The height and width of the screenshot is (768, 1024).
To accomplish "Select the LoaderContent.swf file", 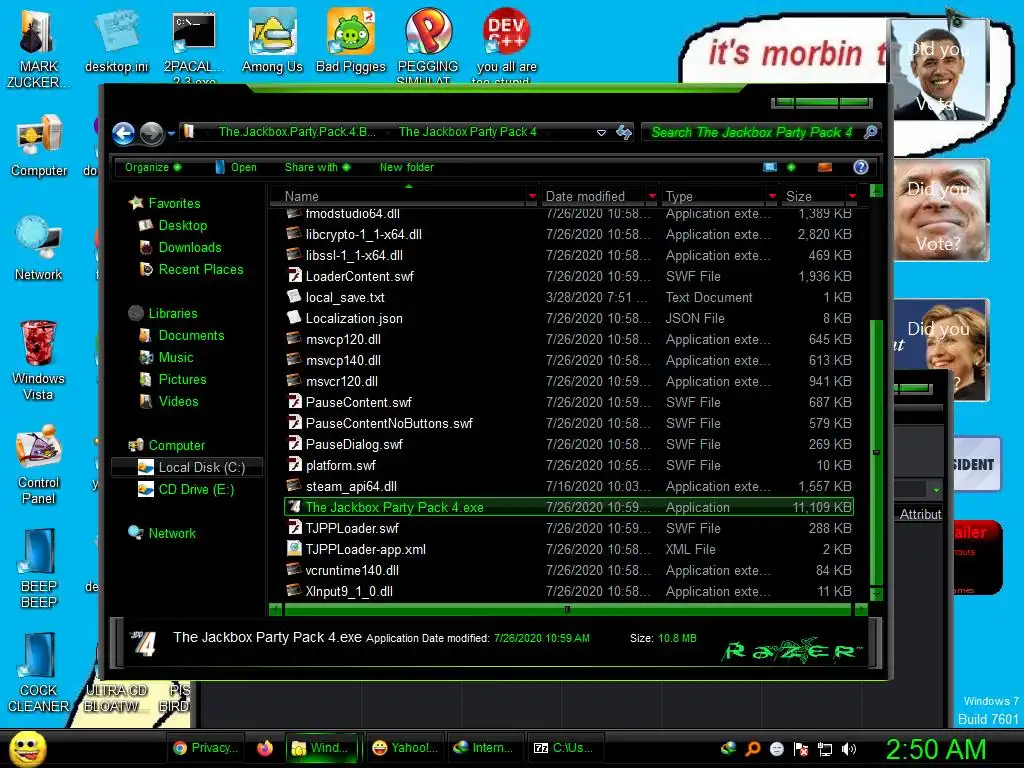I will click(x=569, y=276).
